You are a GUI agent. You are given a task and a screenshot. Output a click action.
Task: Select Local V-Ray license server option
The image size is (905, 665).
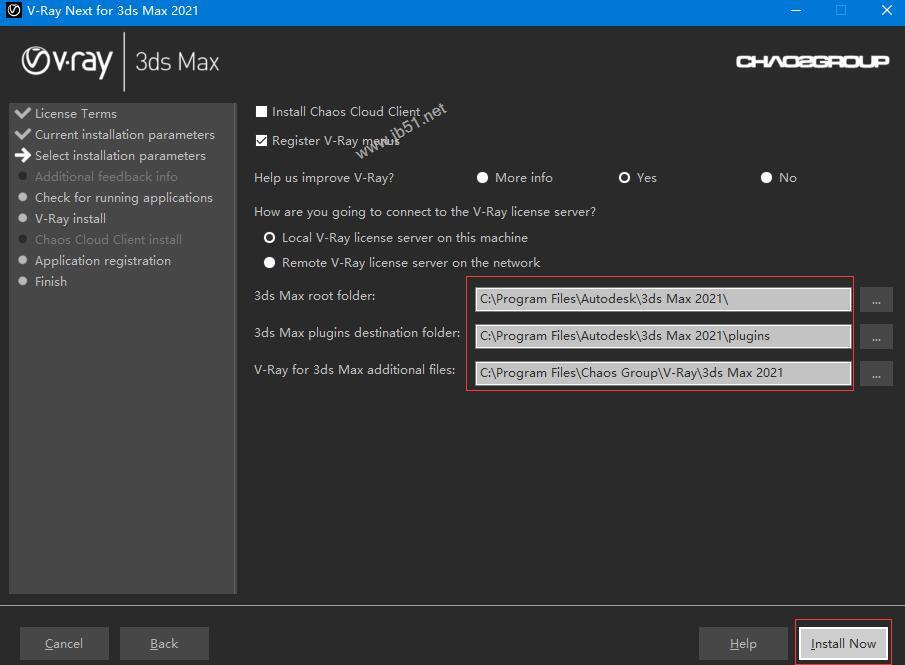coord(269,238)
